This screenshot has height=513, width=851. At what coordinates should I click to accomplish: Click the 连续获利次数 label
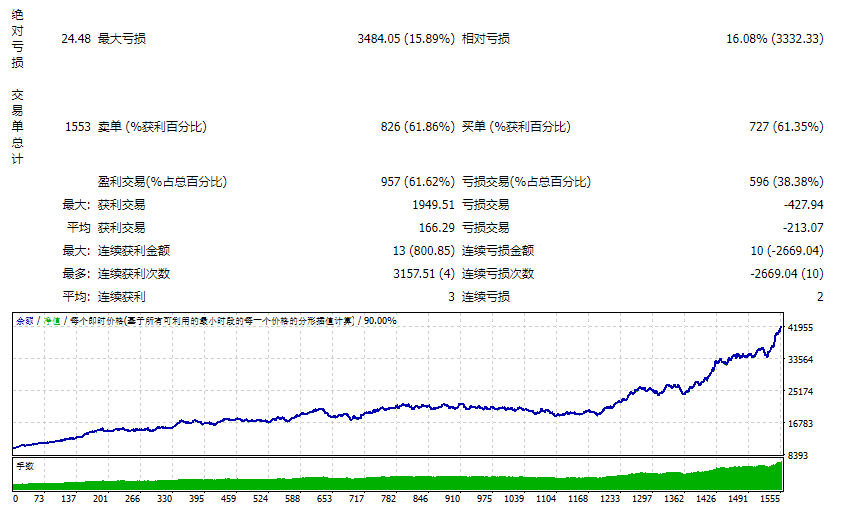pyautogui.click(x=134, y=274)
